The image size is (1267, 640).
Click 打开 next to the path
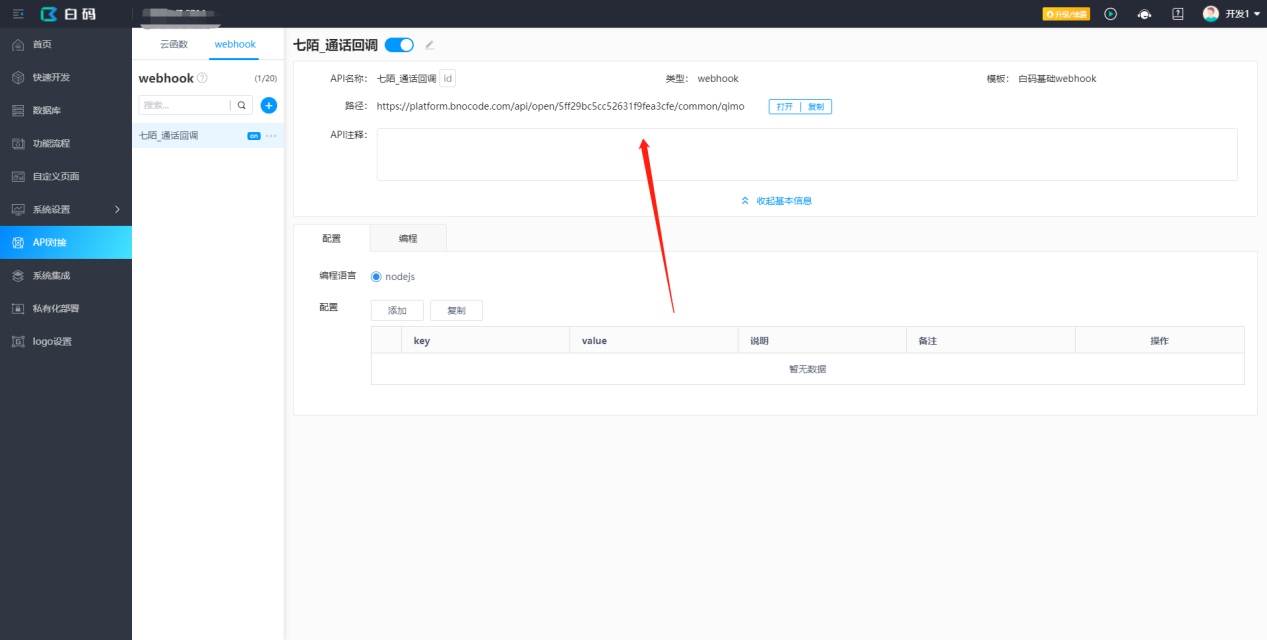pos(784,107)
